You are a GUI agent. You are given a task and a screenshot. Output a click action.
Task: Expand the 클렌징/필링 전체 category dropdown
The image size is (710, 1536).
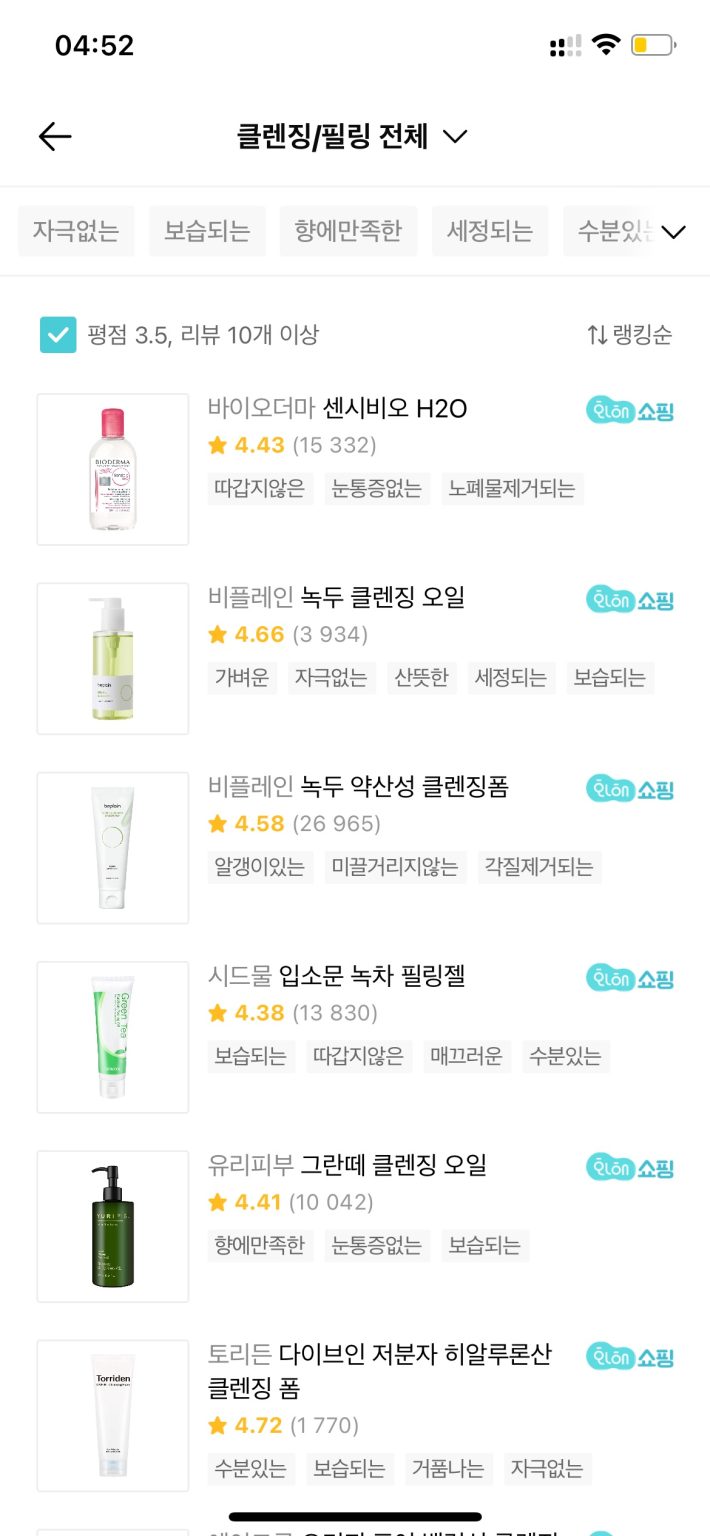tap(455, 136)
